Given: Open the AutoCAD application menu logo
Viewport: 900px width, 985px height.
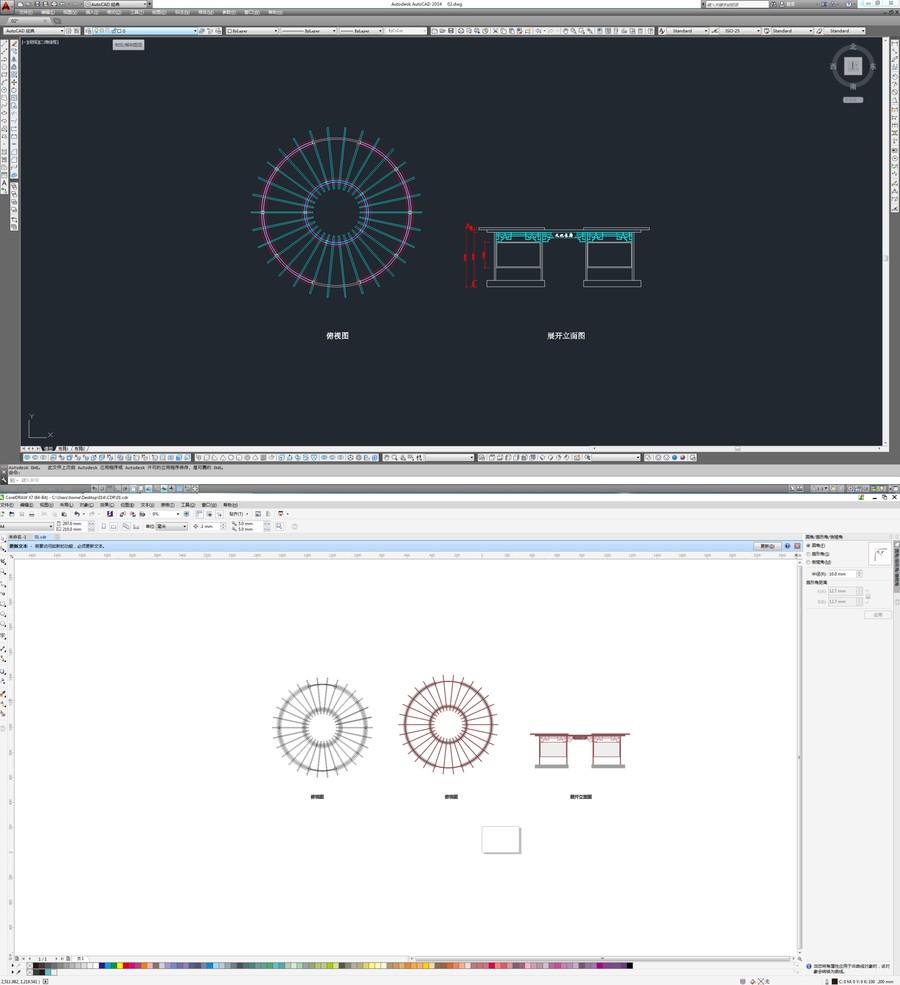Looking at the screenshot, I should click(6, 6).
